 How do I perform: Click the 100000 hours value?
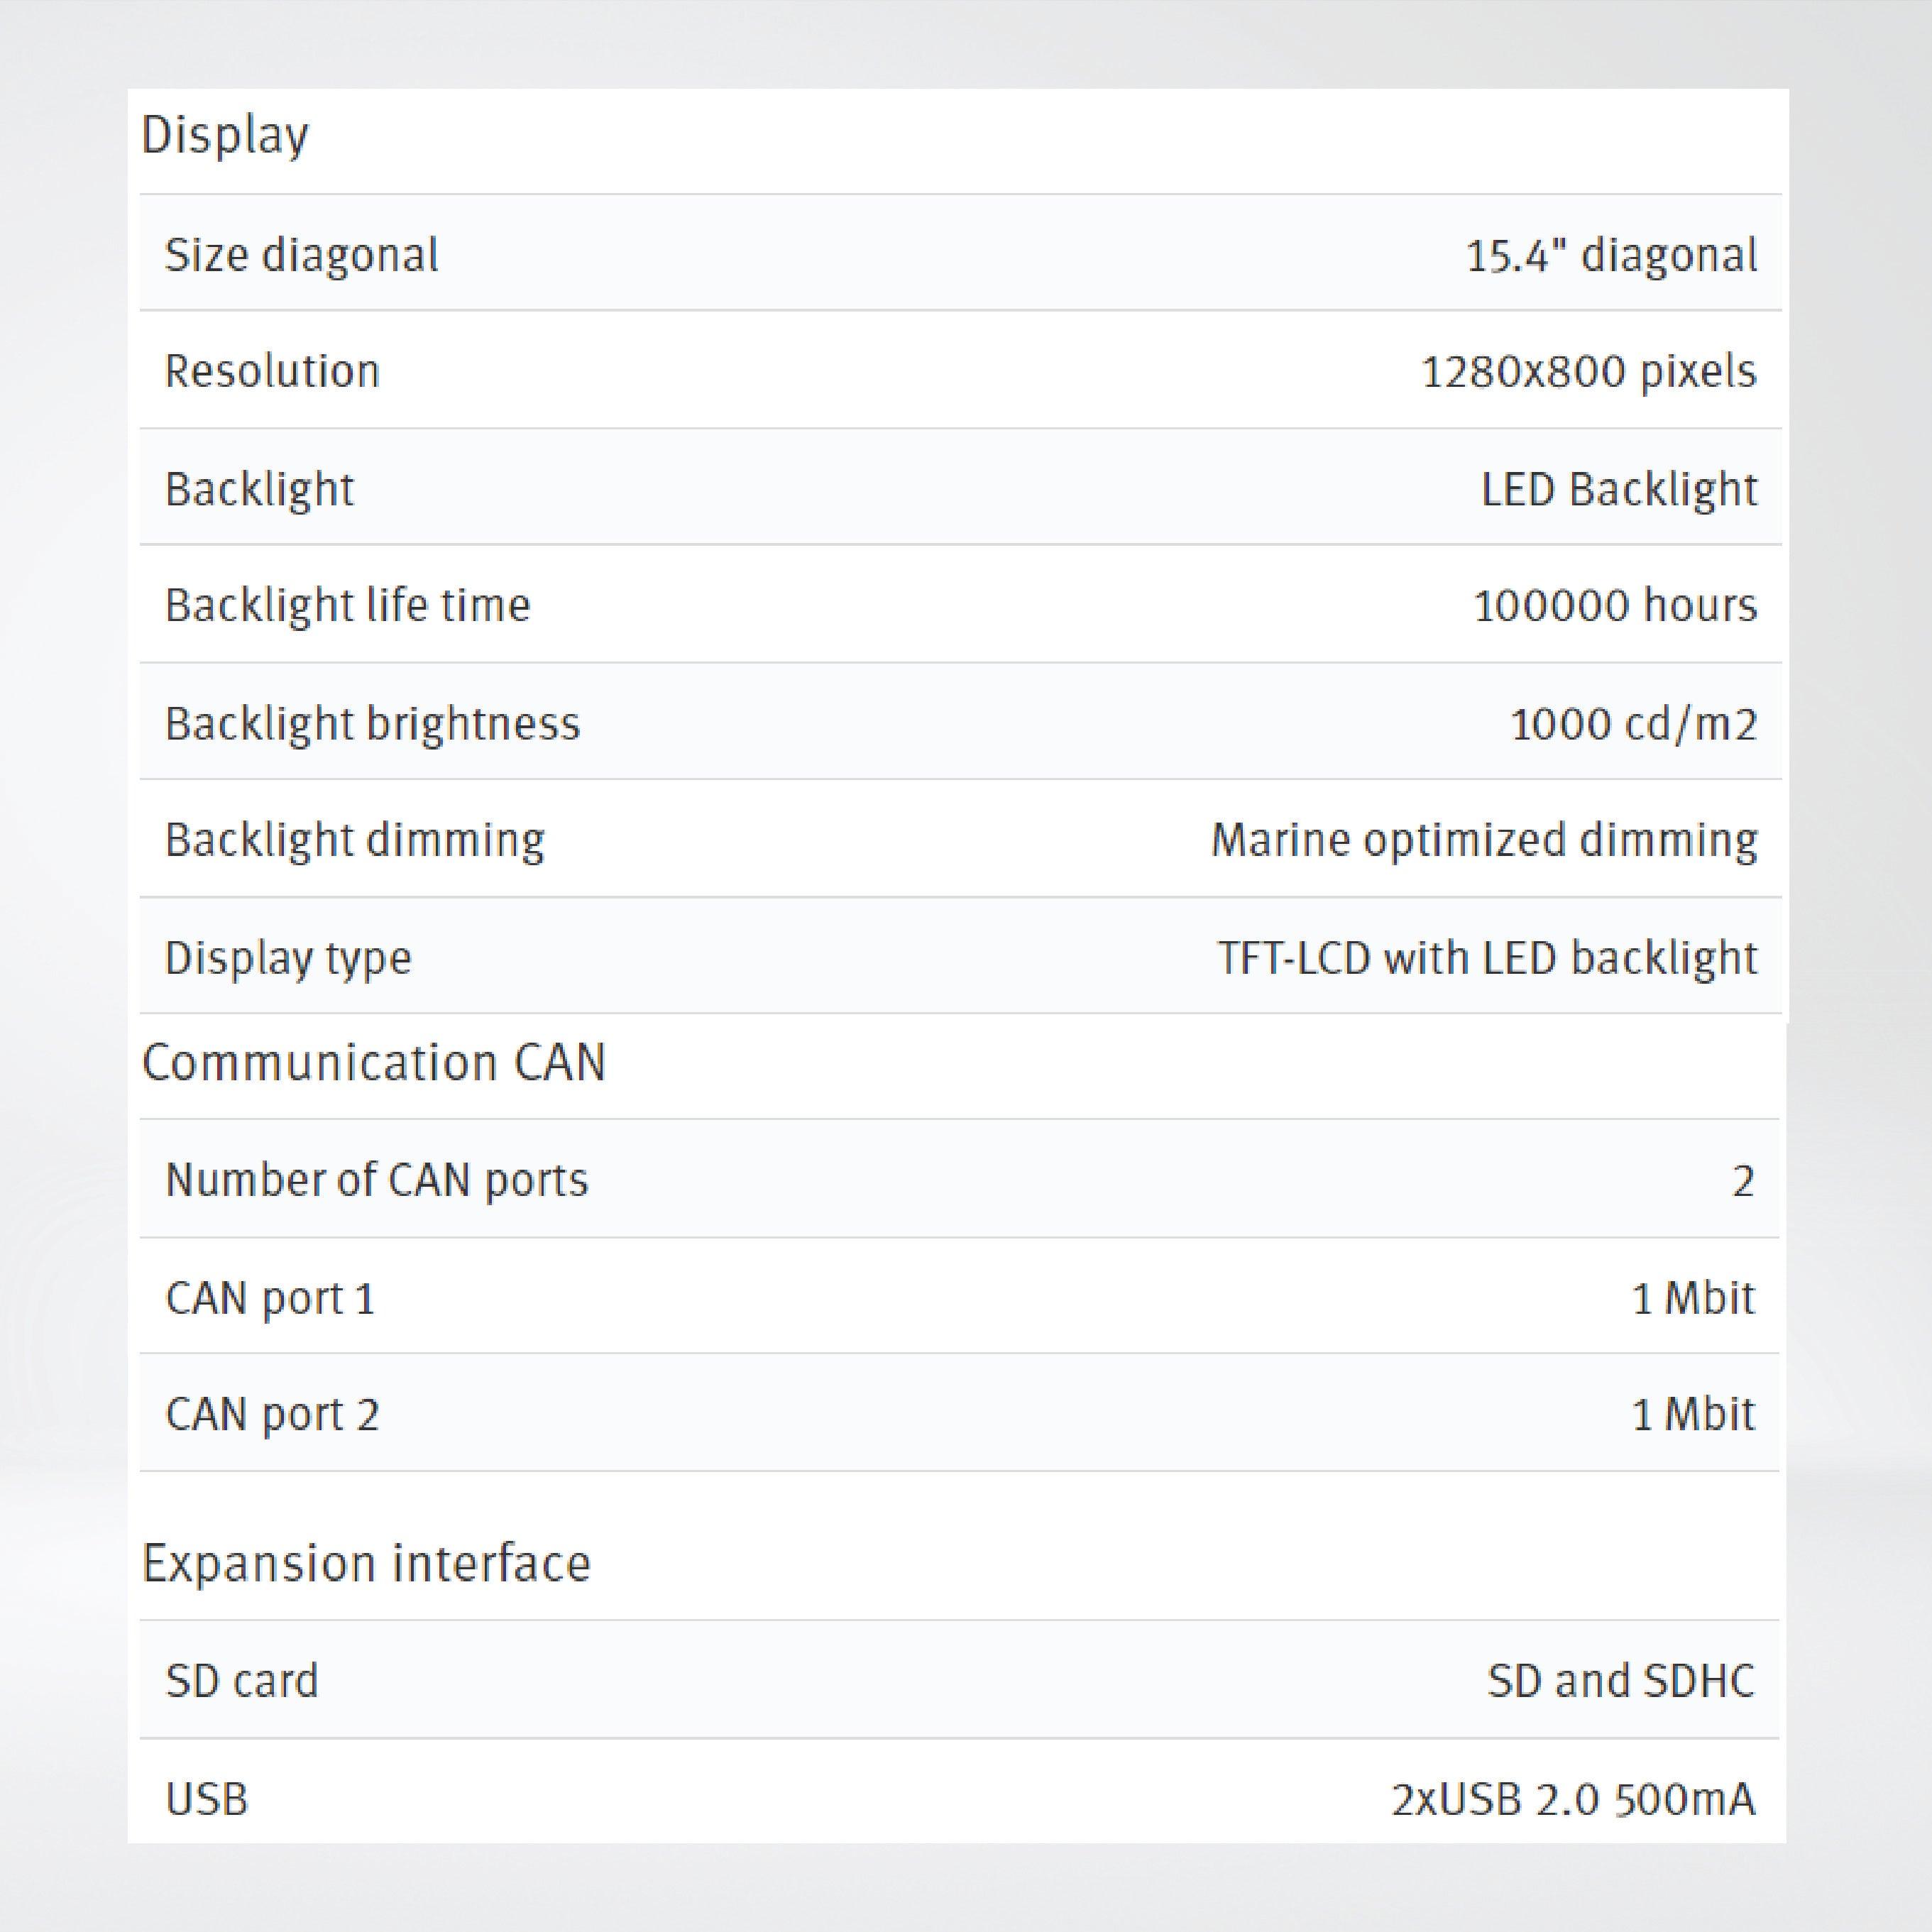coord(1615,605)
